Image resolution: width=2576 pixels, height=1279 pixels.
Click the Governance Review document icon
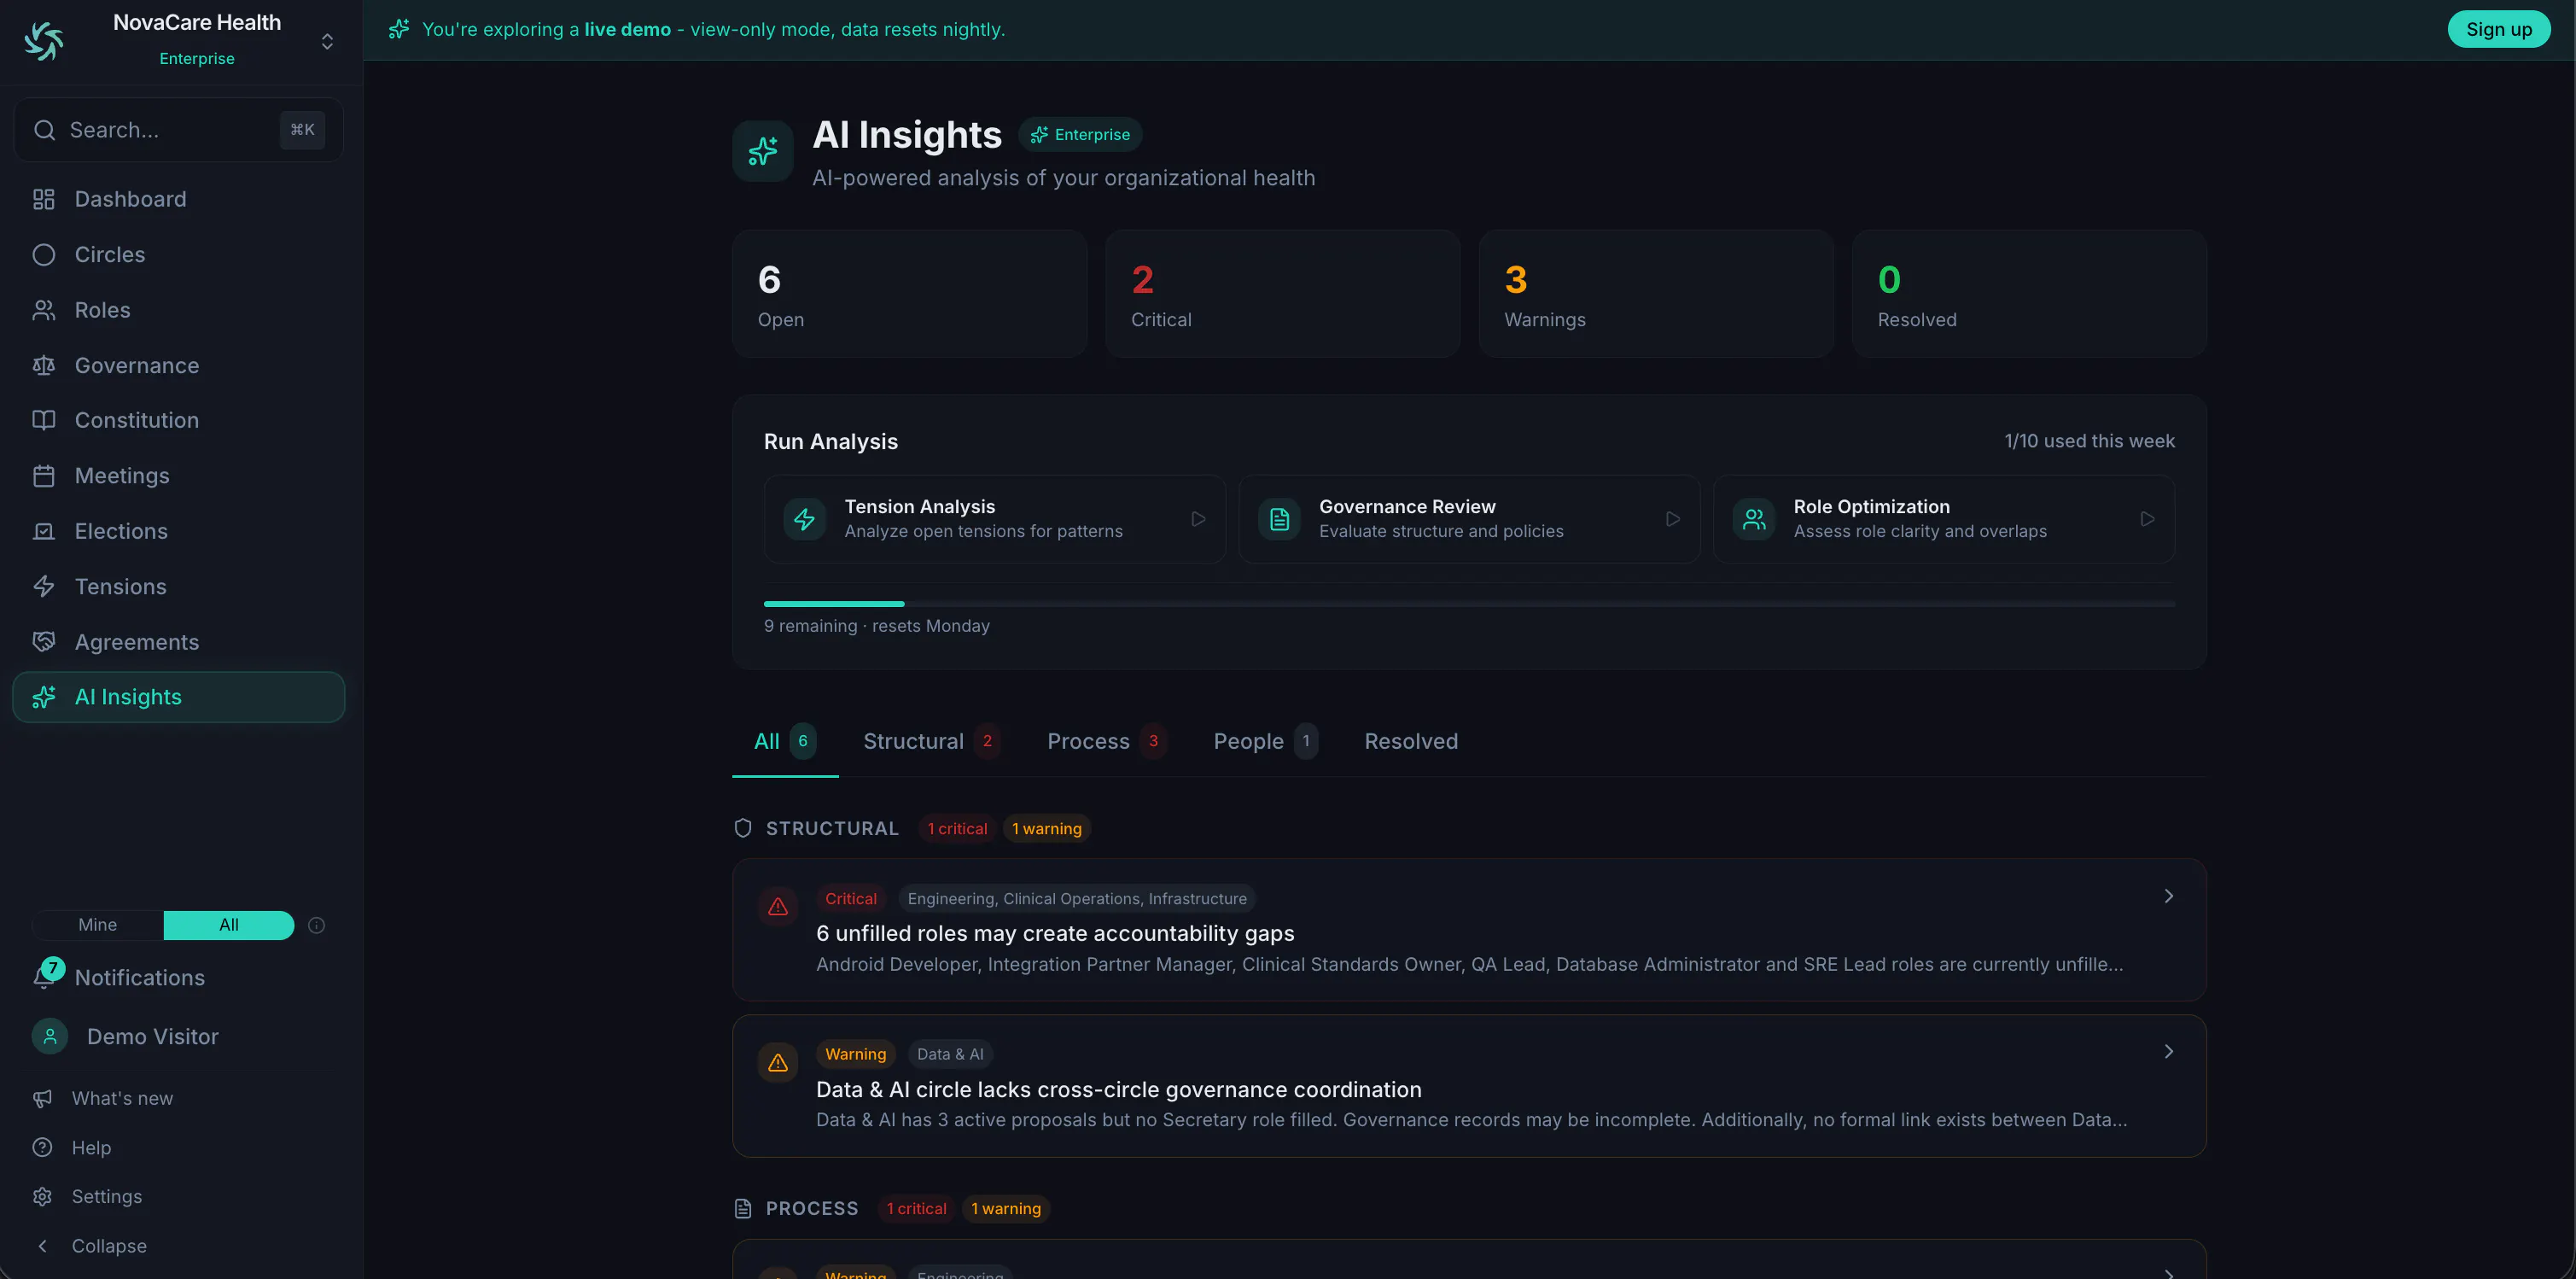1279,519
